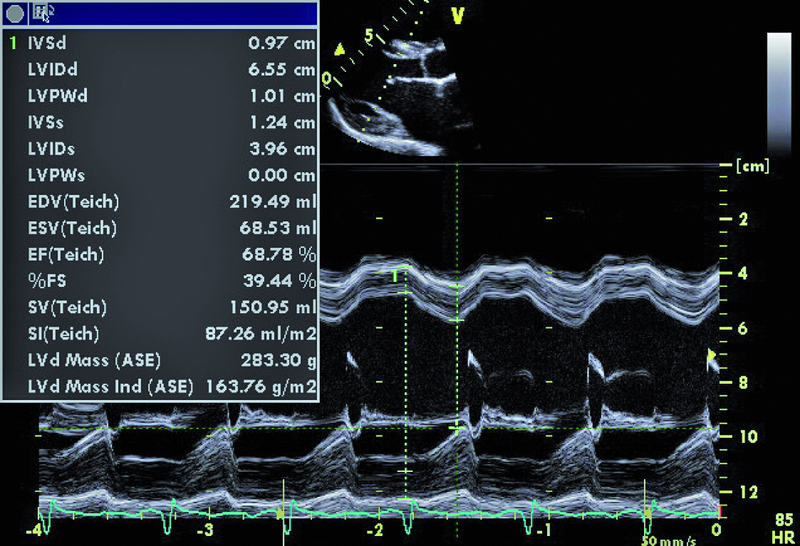The height and width of the screenshot is (546, 800).
Task: Click the yellow triangle marker beside the 2D sector
Action: click(339, 49)
